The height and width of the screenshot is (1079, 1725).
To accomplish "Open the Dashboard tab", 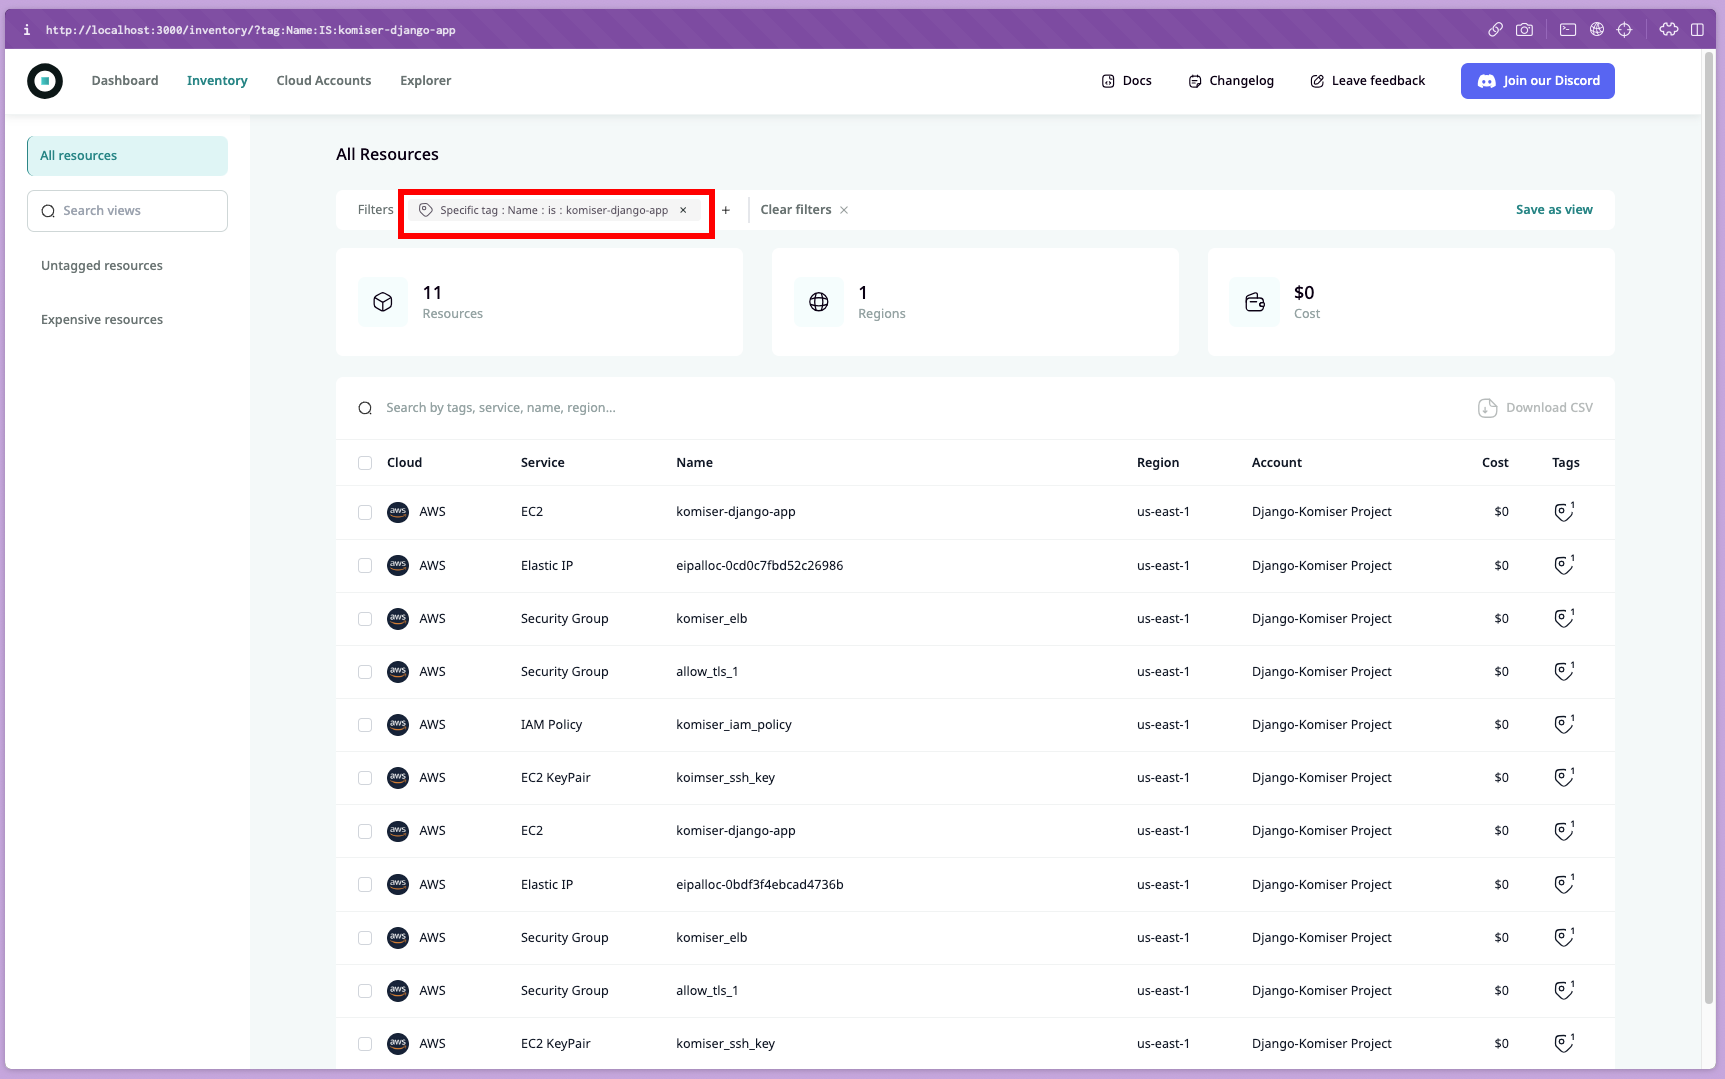I will click(125, 81).
